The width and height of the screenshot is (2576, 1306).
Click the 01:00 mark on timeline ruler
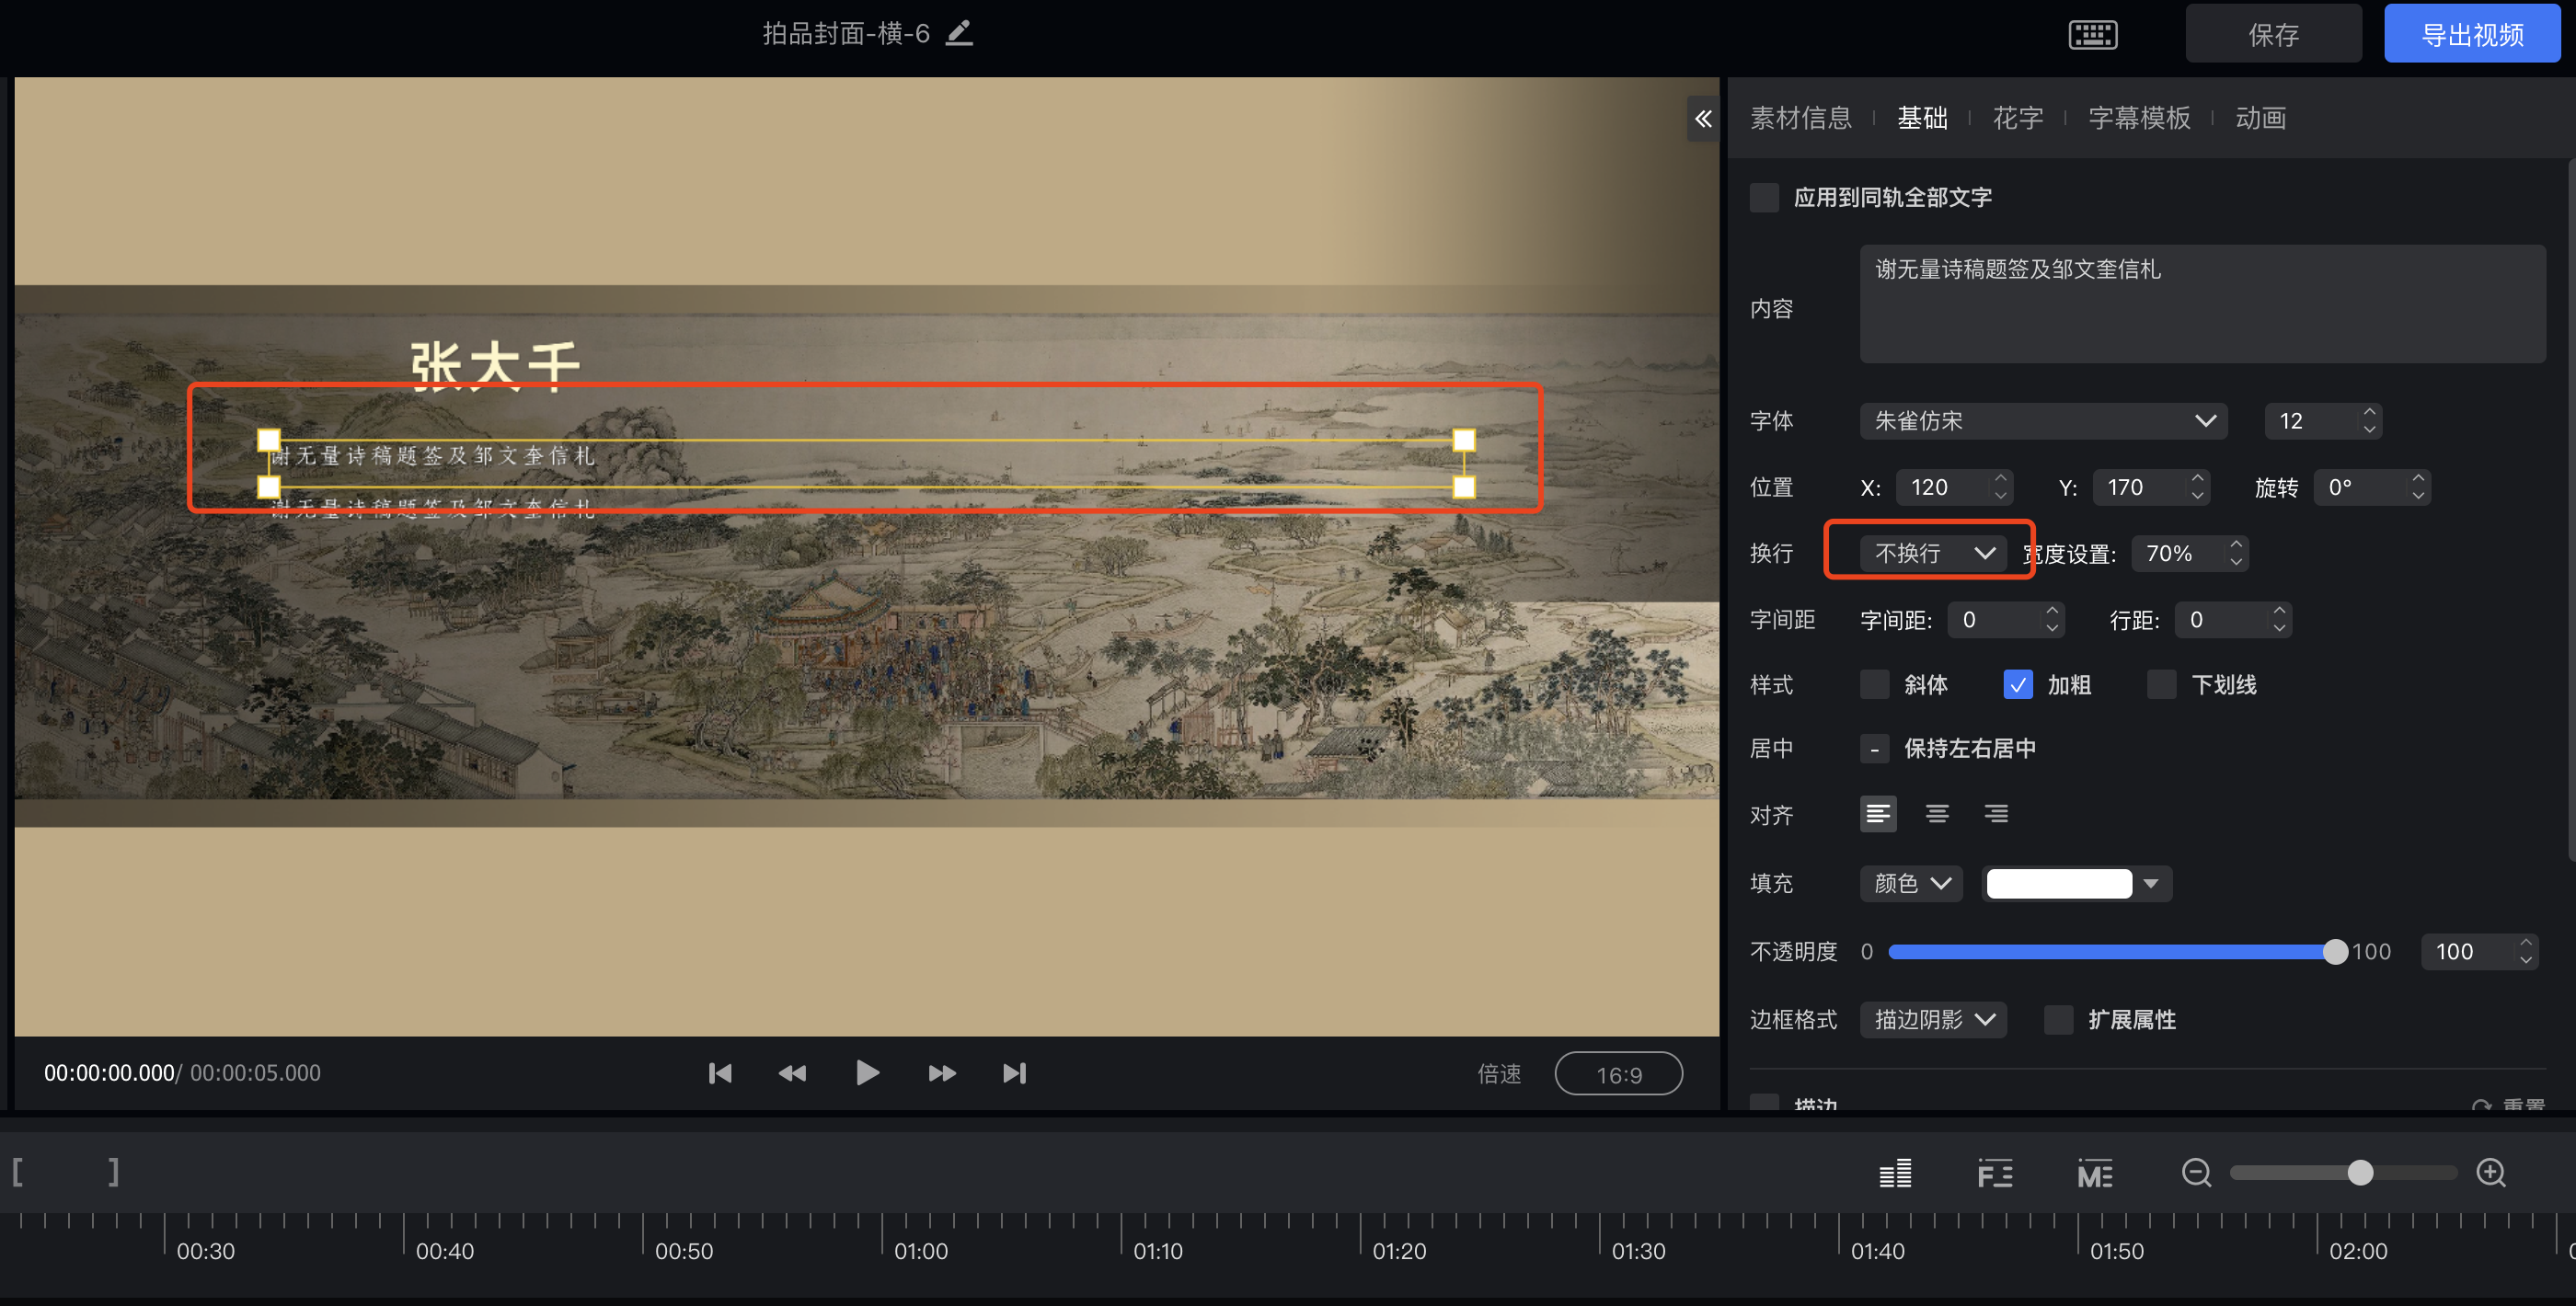coord(920,1251)
